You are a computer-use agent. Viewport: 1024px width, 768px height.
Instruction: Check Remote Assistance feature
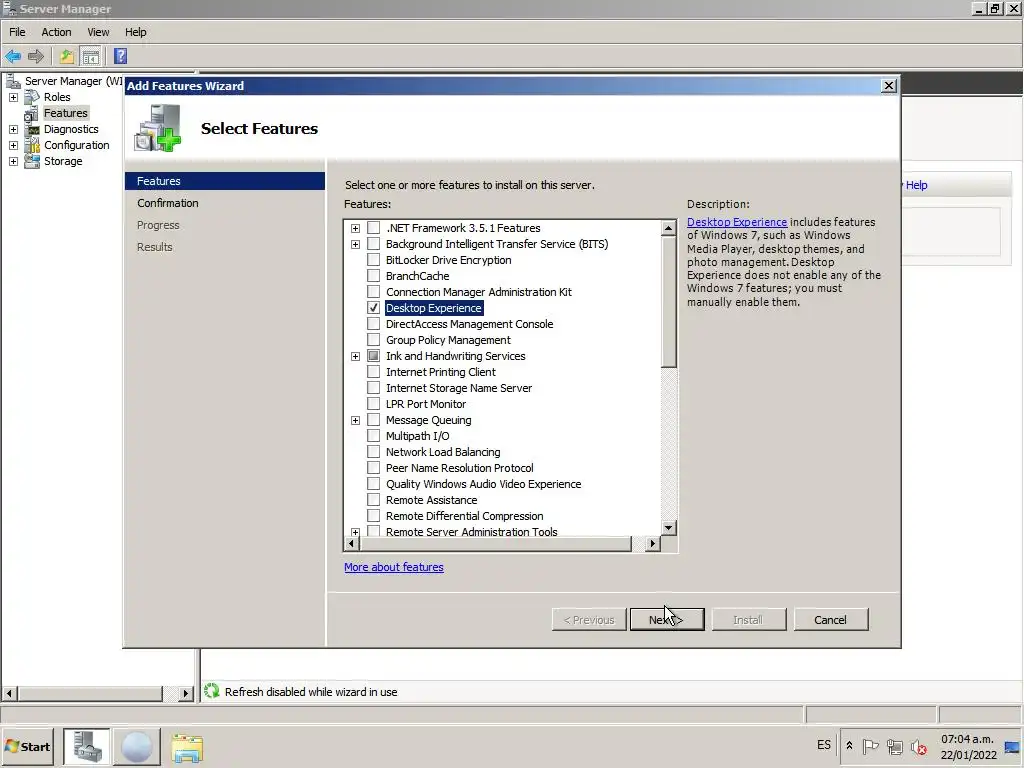(x=374, y=500)
